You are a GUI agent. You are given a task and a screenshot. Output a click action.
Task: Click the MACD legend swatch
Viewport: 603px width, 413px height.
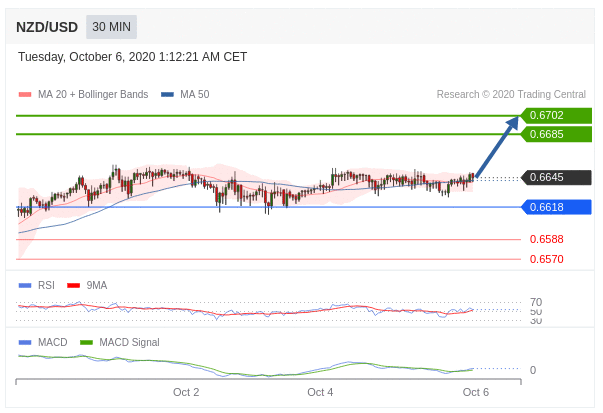pyautogui.click(x=25, y=342)
